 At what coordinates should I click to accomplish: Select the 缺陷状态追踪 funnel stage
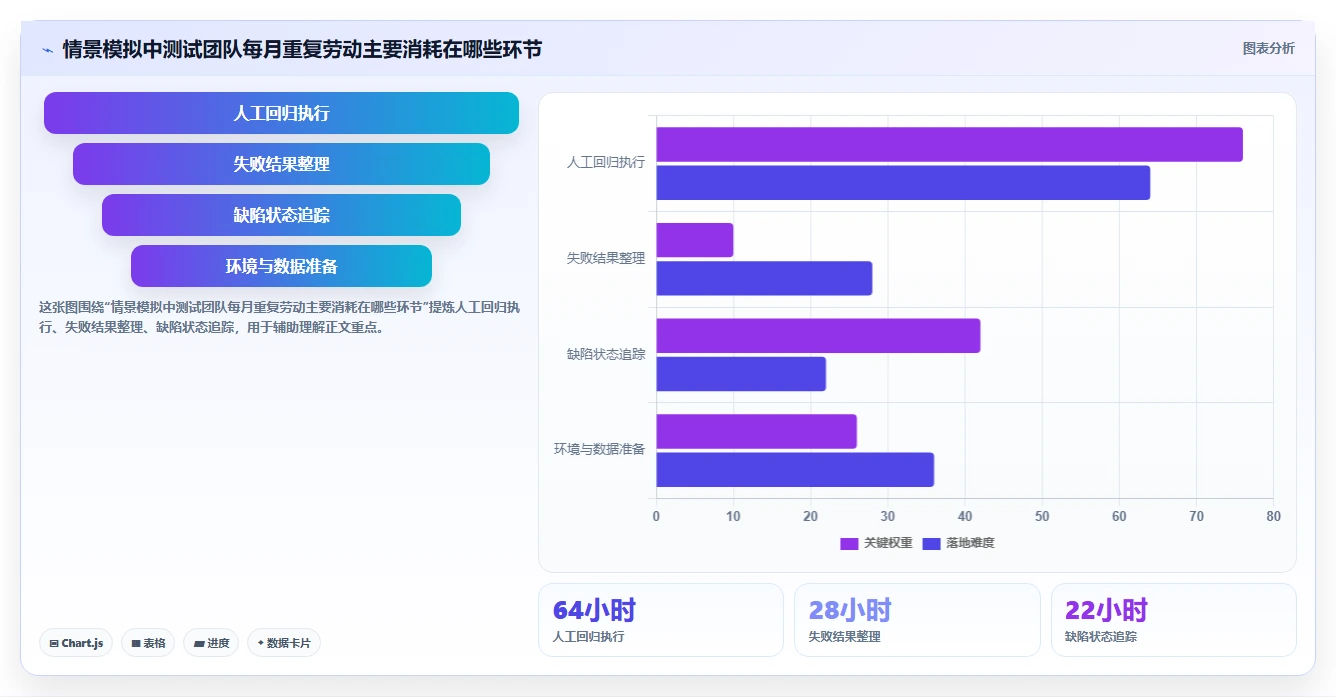pos(281,215)
